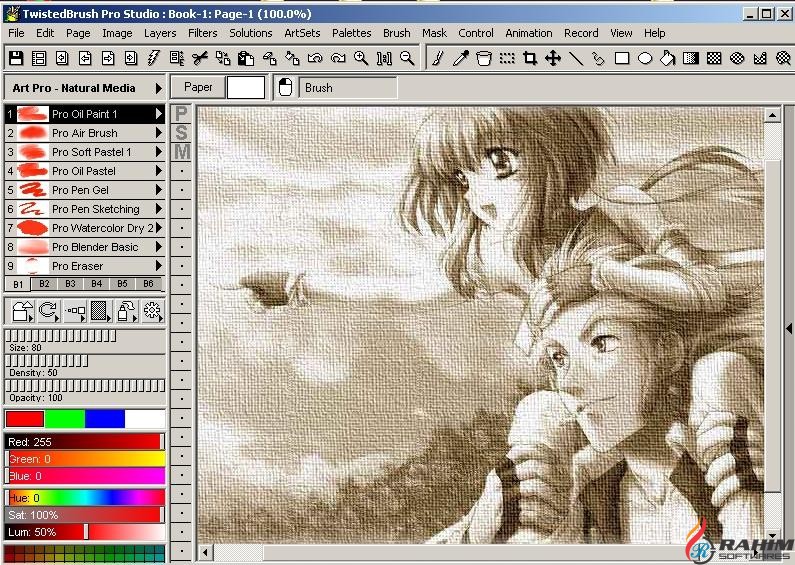Select the rectangle mask tool icon
This screenshot has width=795, height=565.
click(x=714, y=58)
